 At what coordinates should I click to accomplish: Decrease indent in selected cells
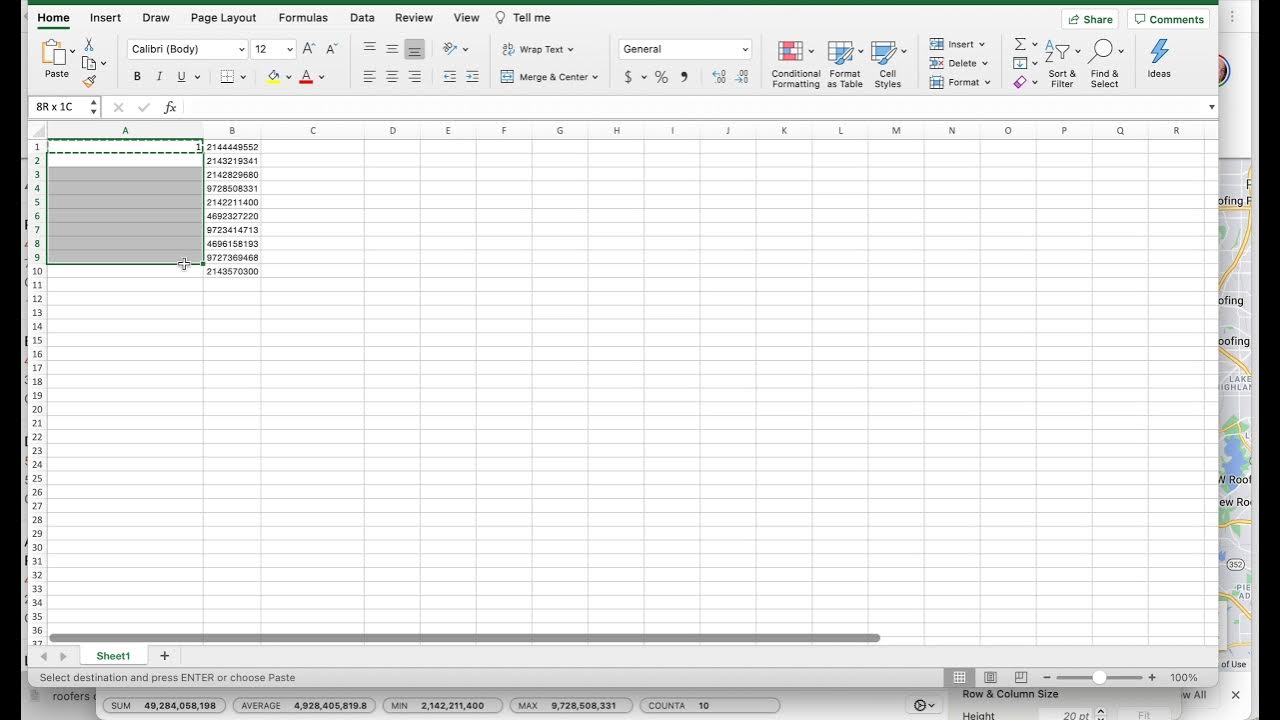click(450, 77)
